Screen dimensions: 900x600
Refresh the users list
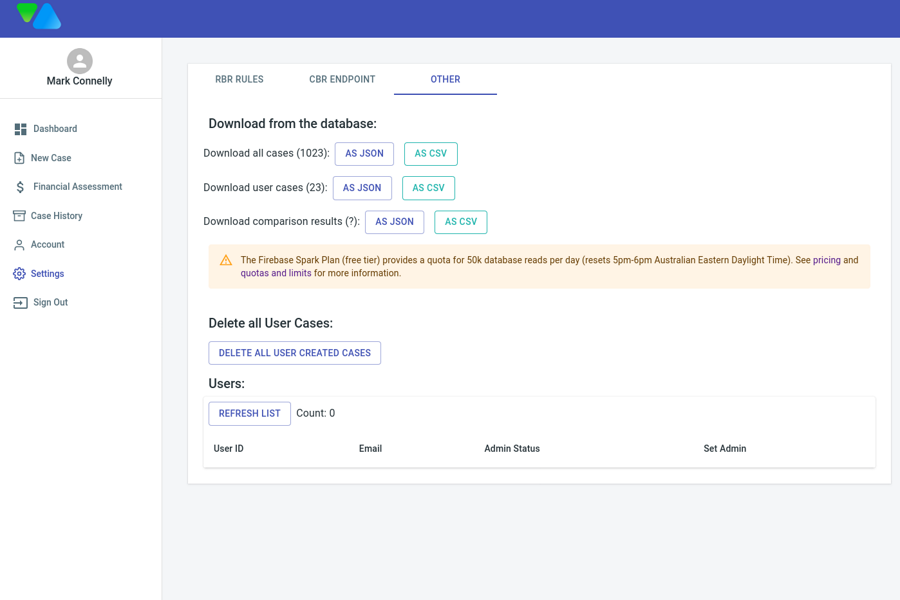tap(249, 414)
